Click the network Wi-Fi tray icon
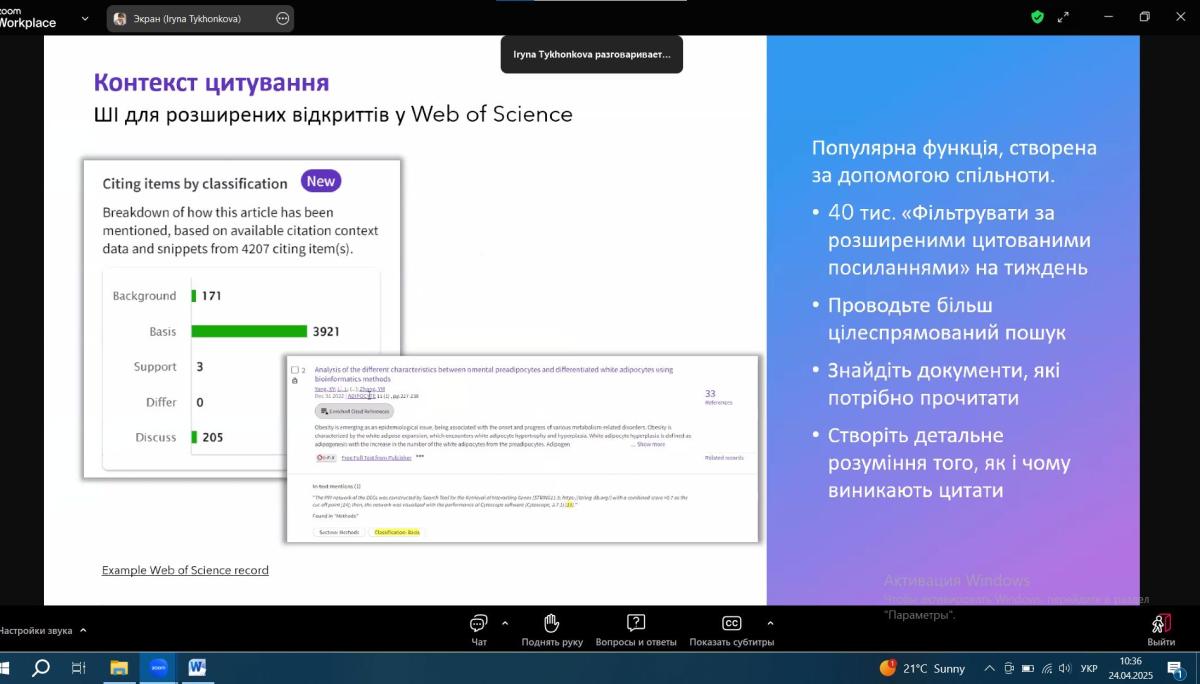 coord(1047,668)
